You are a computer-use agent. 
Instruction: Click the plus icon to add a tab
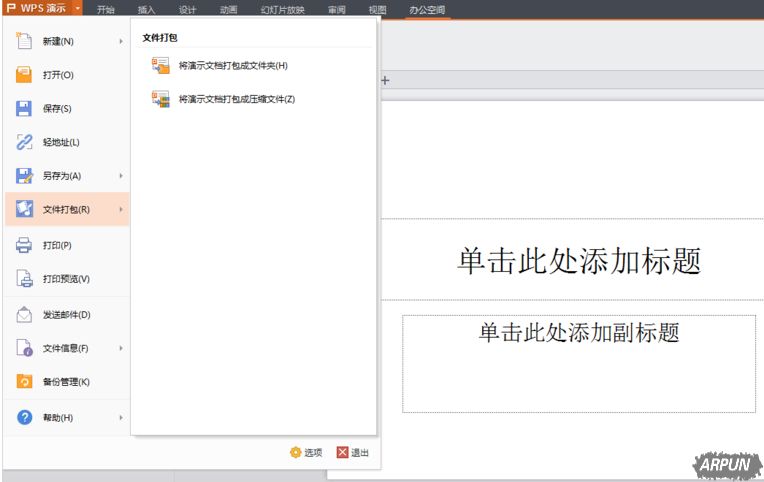coord(385,80)
